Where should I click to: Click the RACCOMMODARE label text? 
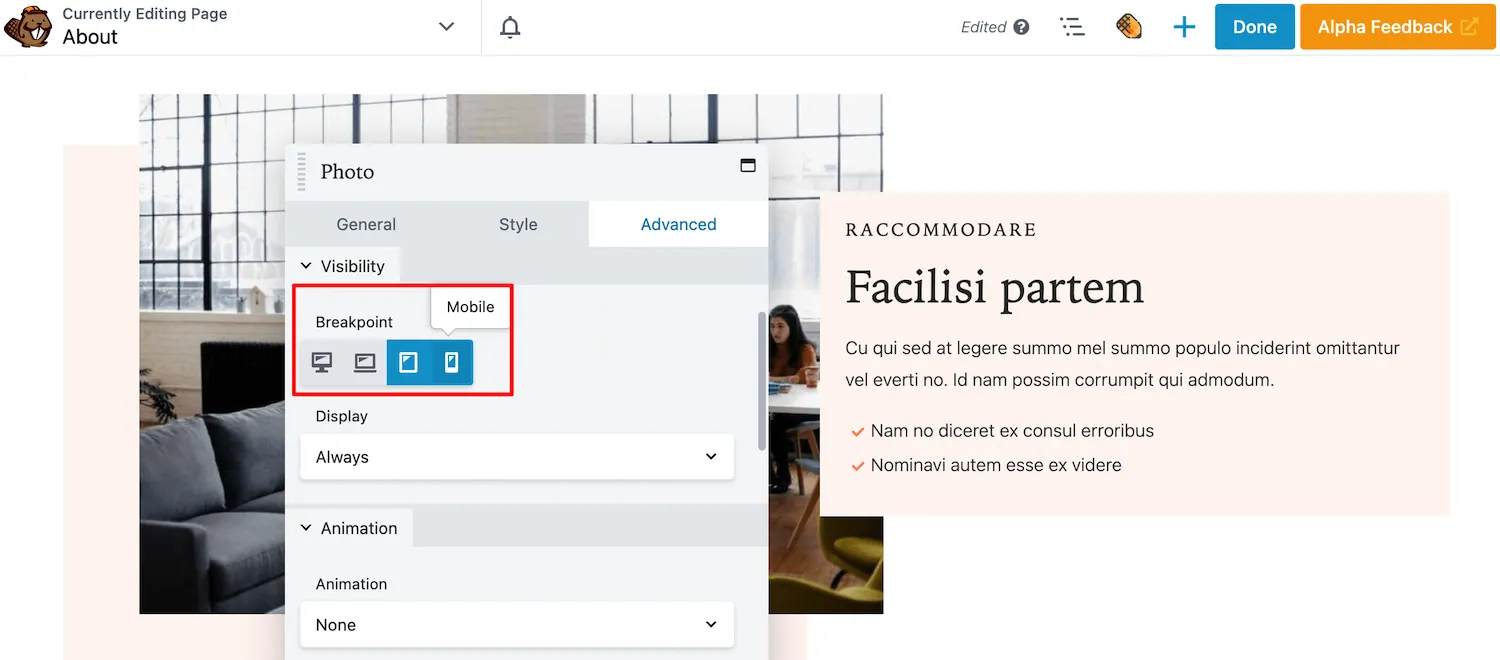click(x=941, y=230)
